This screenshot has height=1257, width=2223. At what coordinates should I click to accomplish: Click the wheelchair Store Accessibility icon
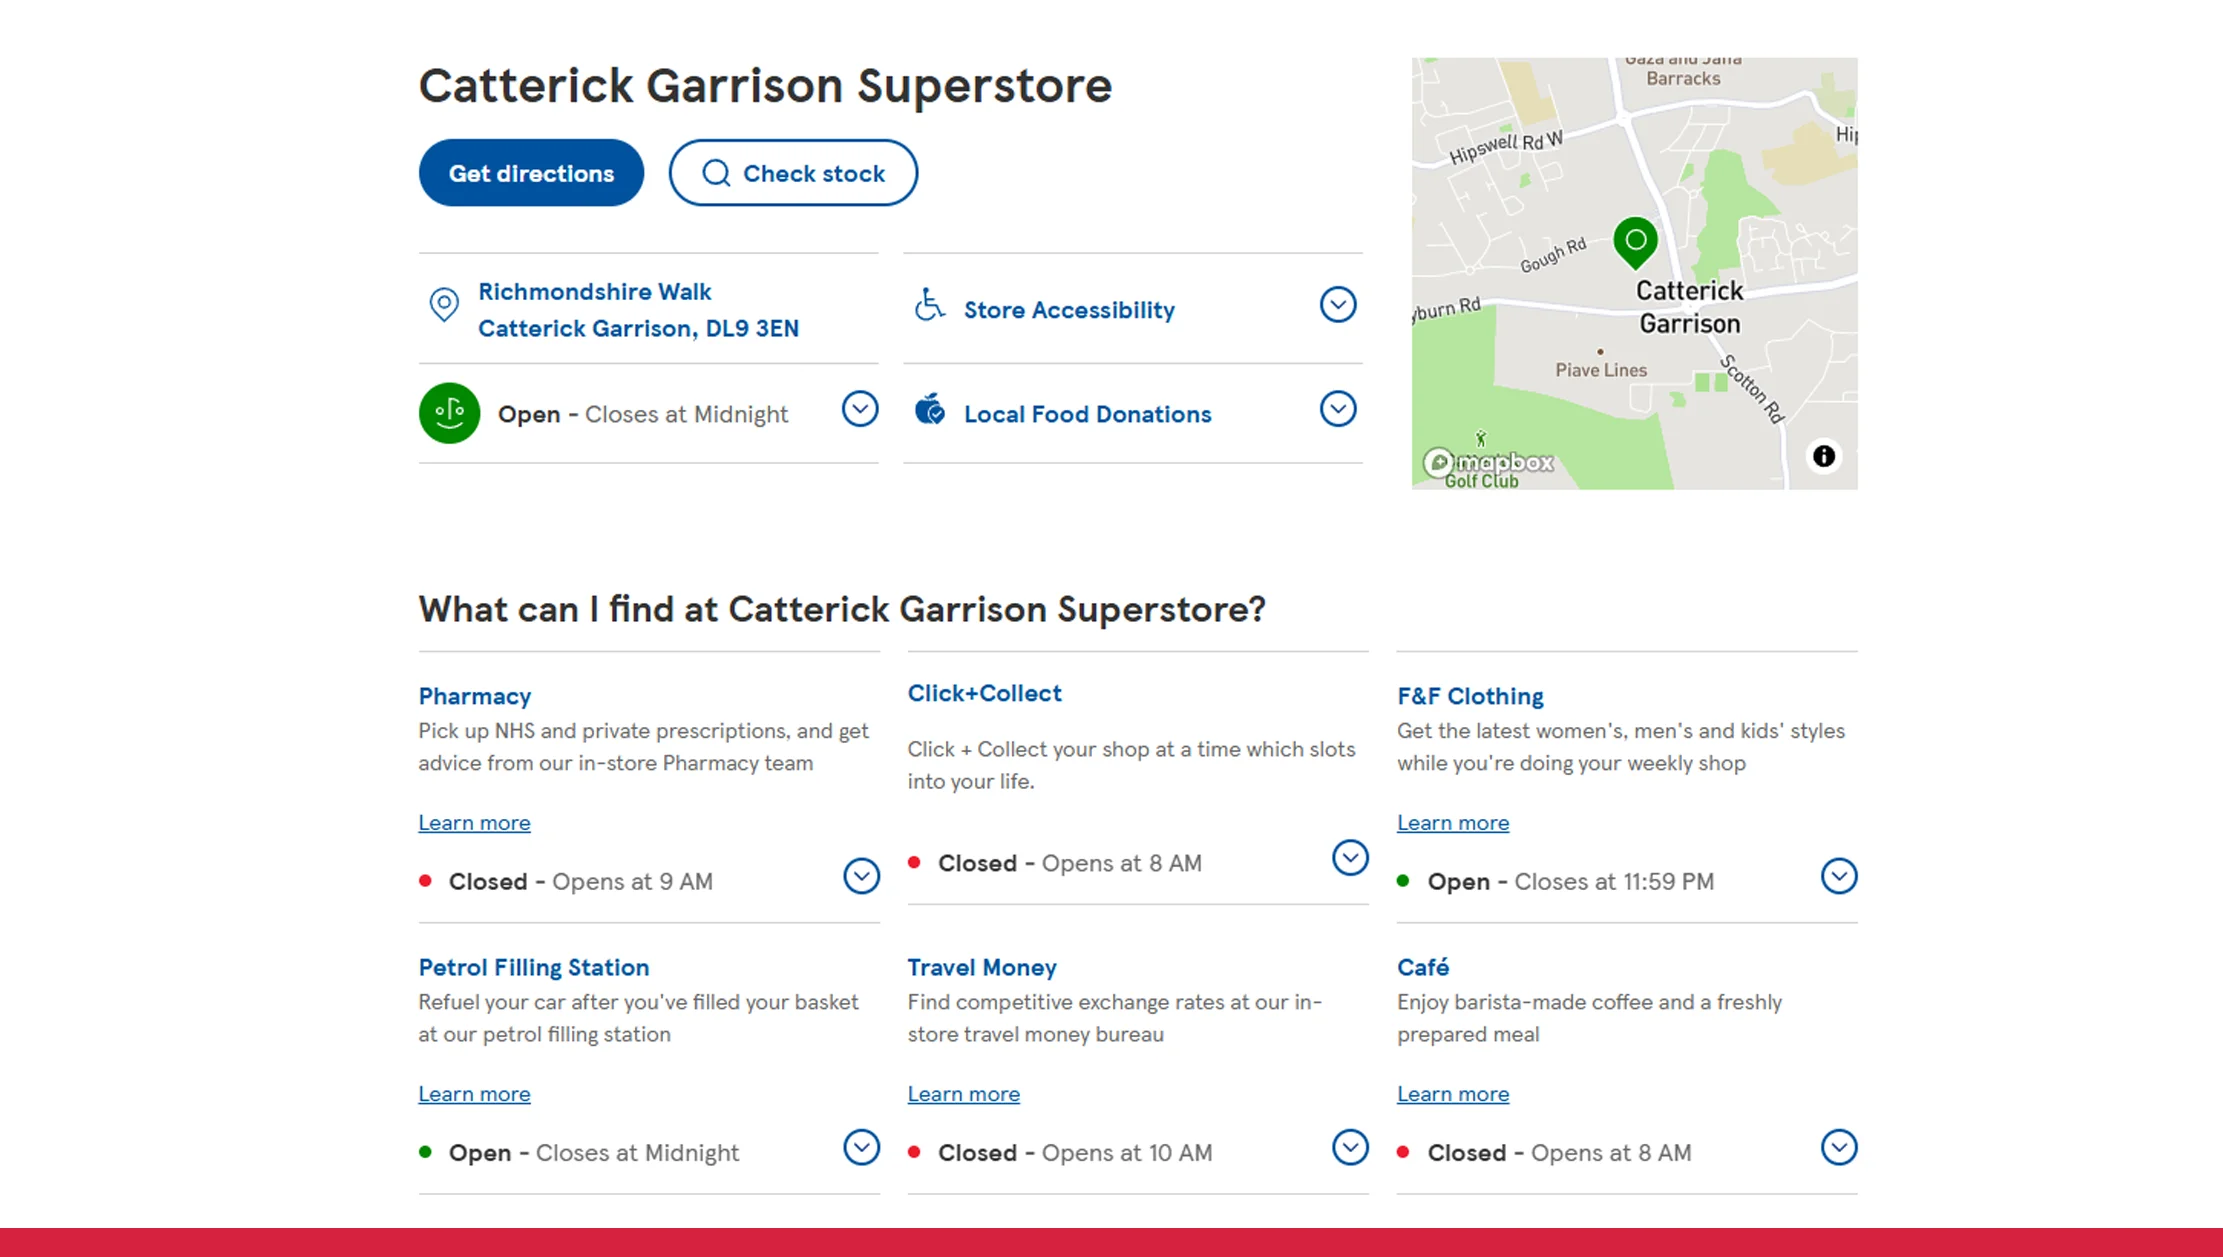[x=929, y=307]
